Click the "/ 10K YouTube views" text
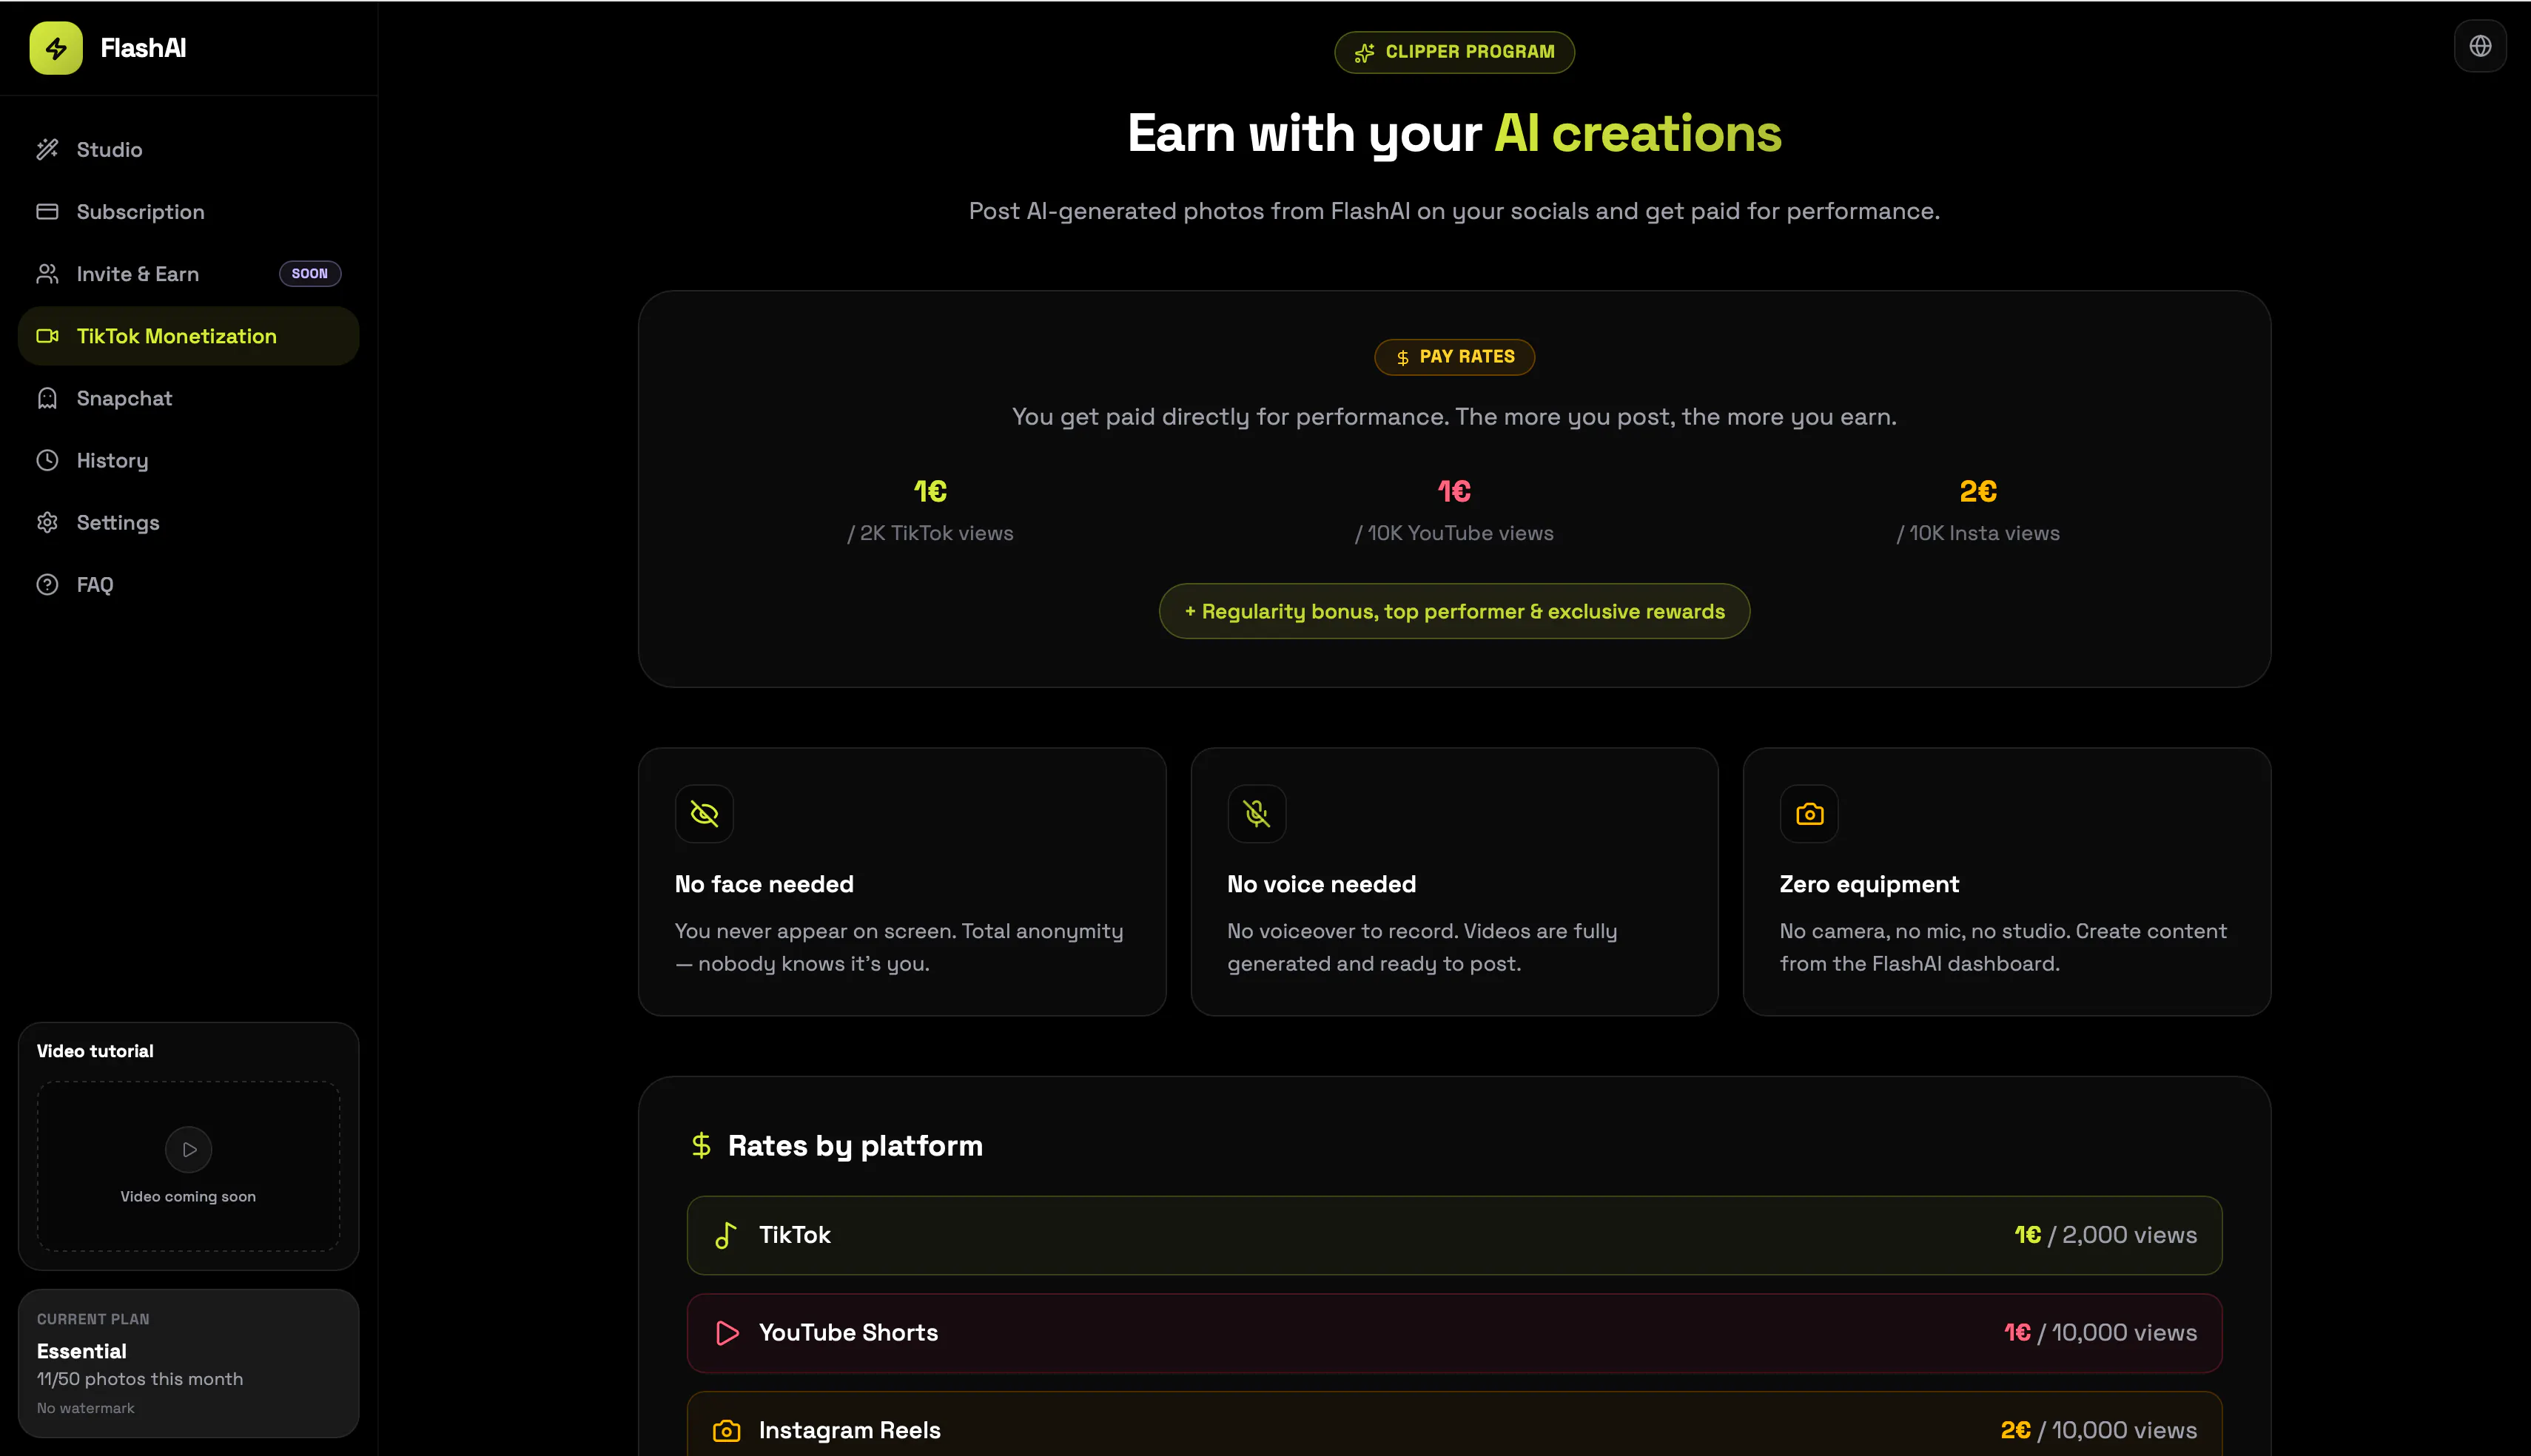 coord(1454,533)
